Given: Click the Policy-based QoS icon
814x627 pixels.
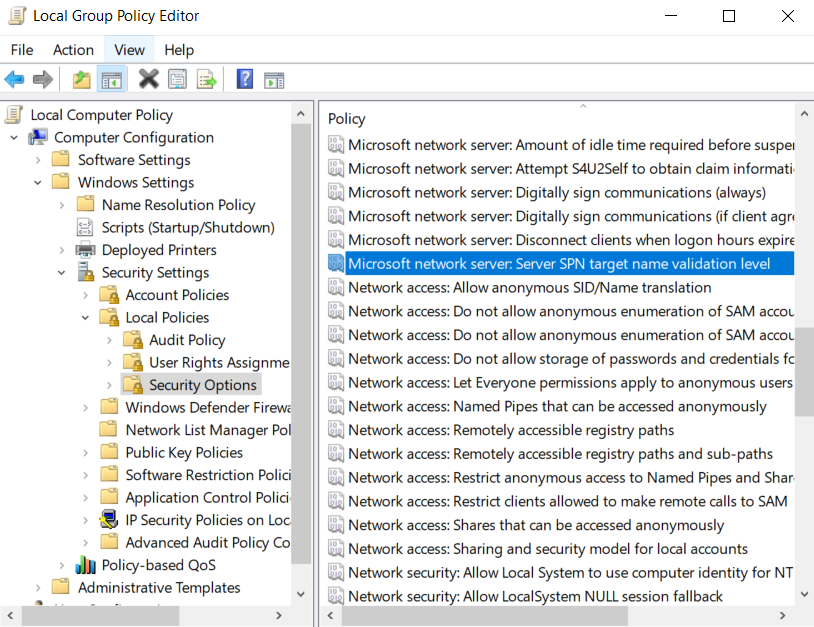Looking at the screenshot, I should pyautogui.click(x=85, y=564).
